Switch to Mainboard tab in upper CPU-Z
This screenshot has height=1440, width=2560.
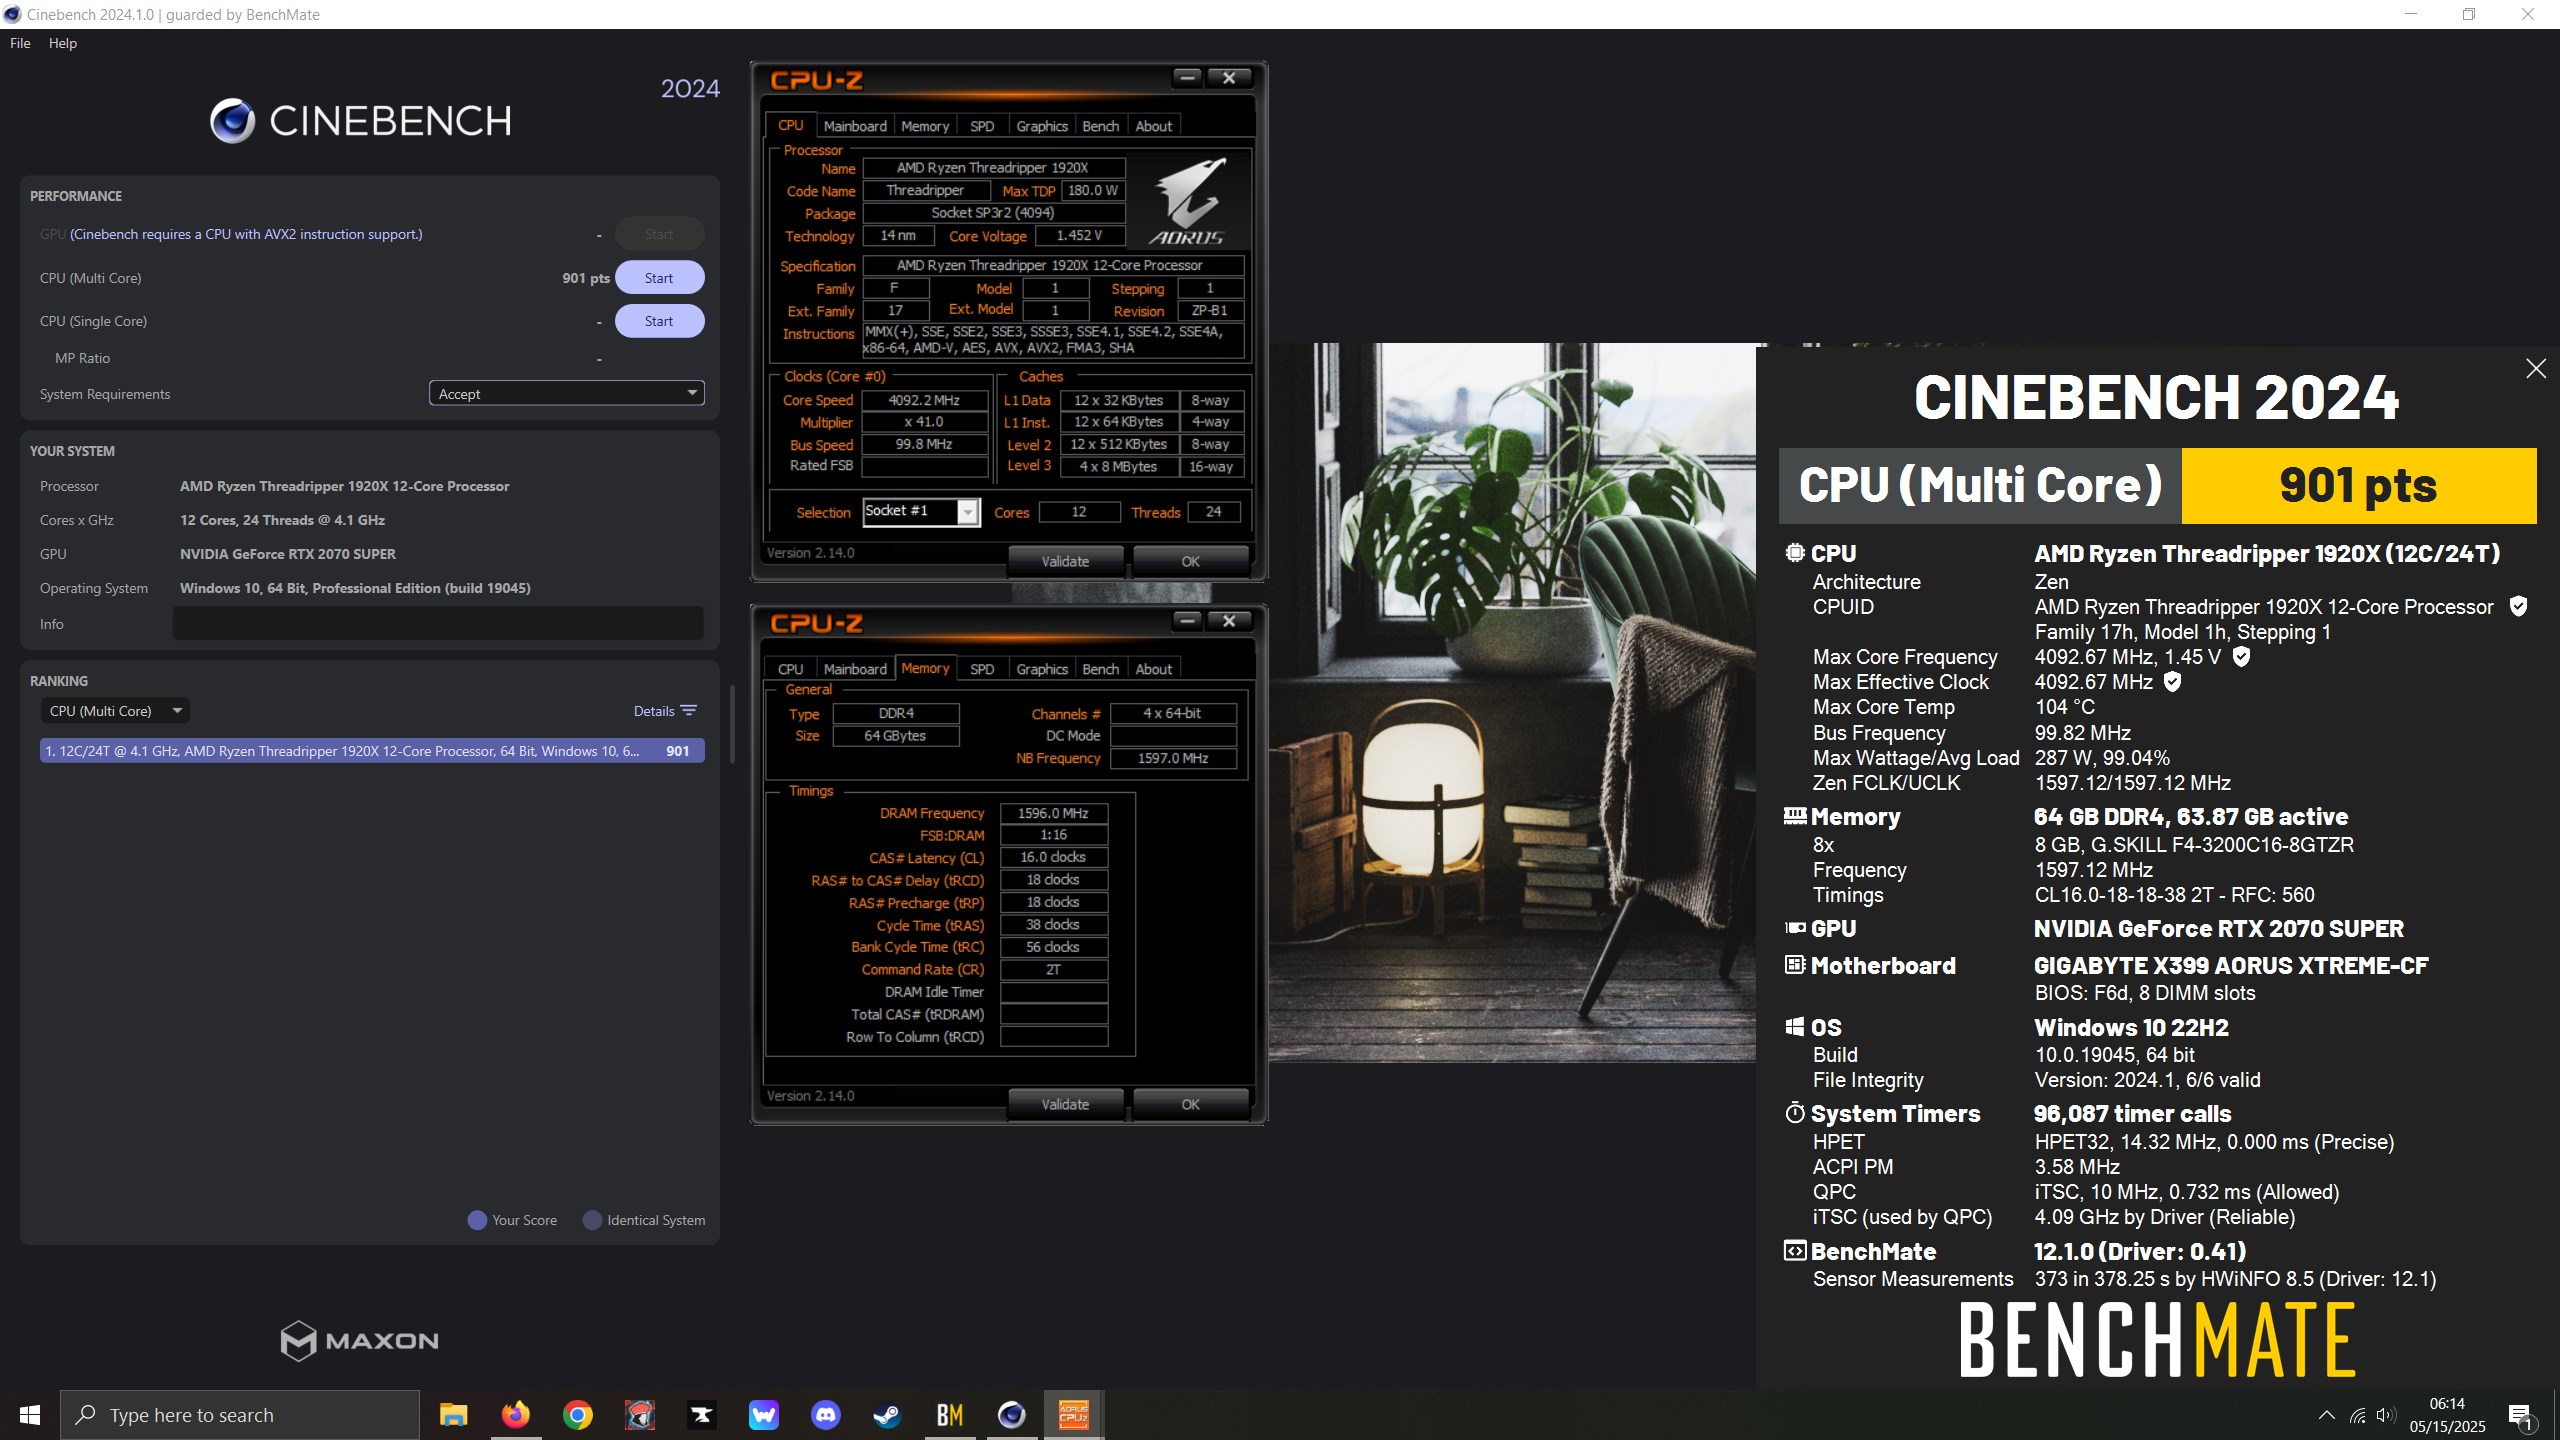point(855,126)
